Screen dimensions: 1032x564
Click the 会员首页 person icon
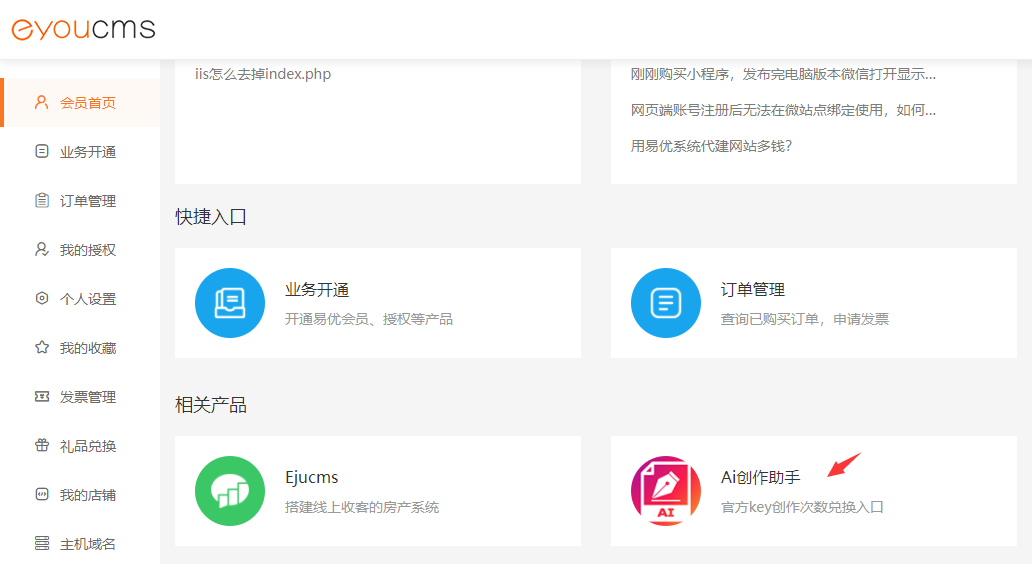[x=41, y=102]
